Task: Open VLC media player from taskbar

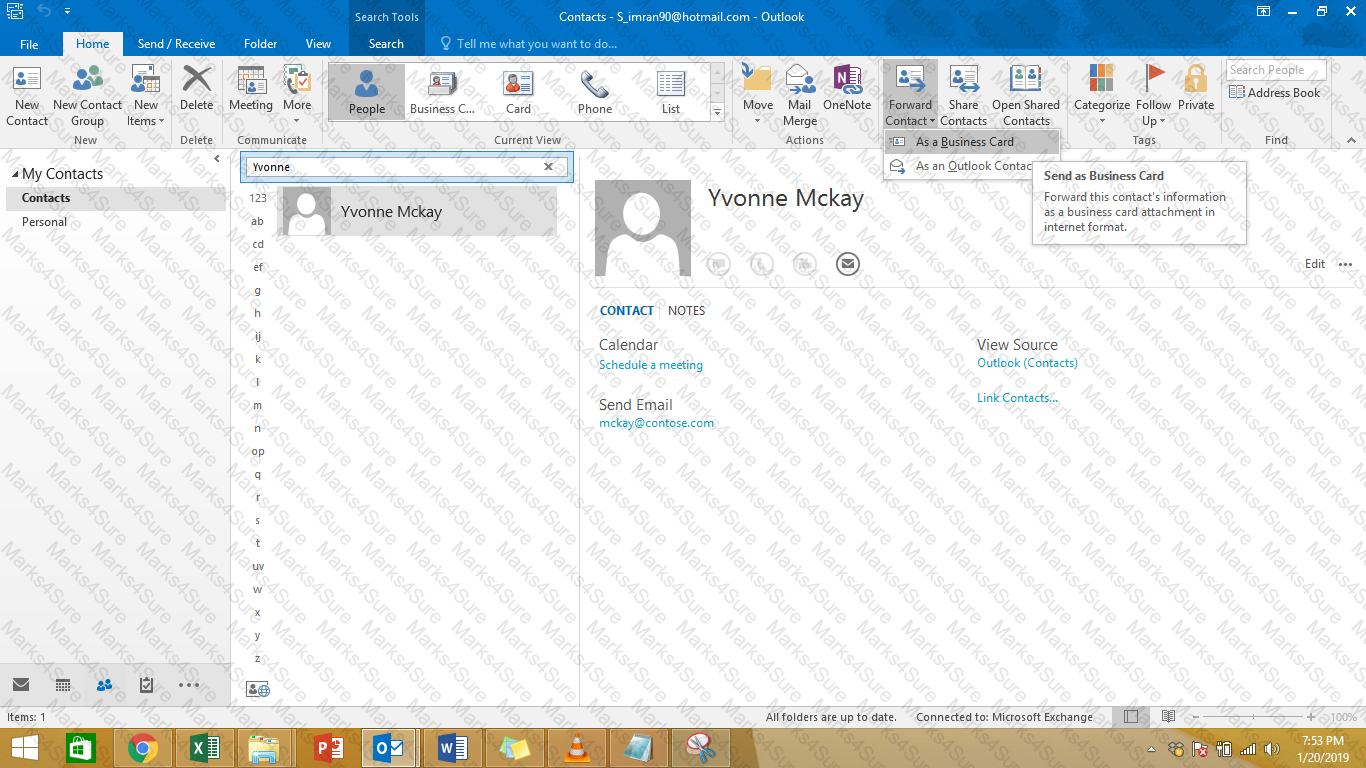Action: 576,748
